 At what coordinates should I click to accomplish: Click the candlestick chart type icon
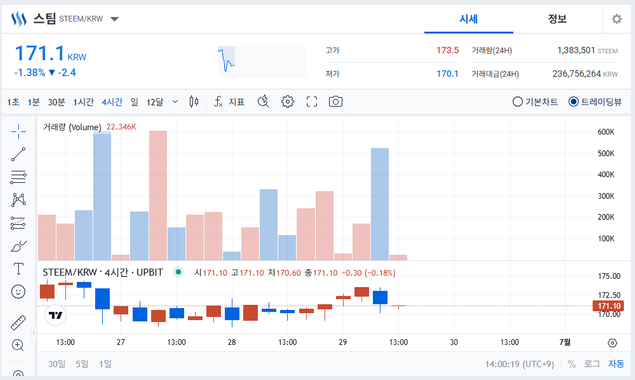pos(194,102)
